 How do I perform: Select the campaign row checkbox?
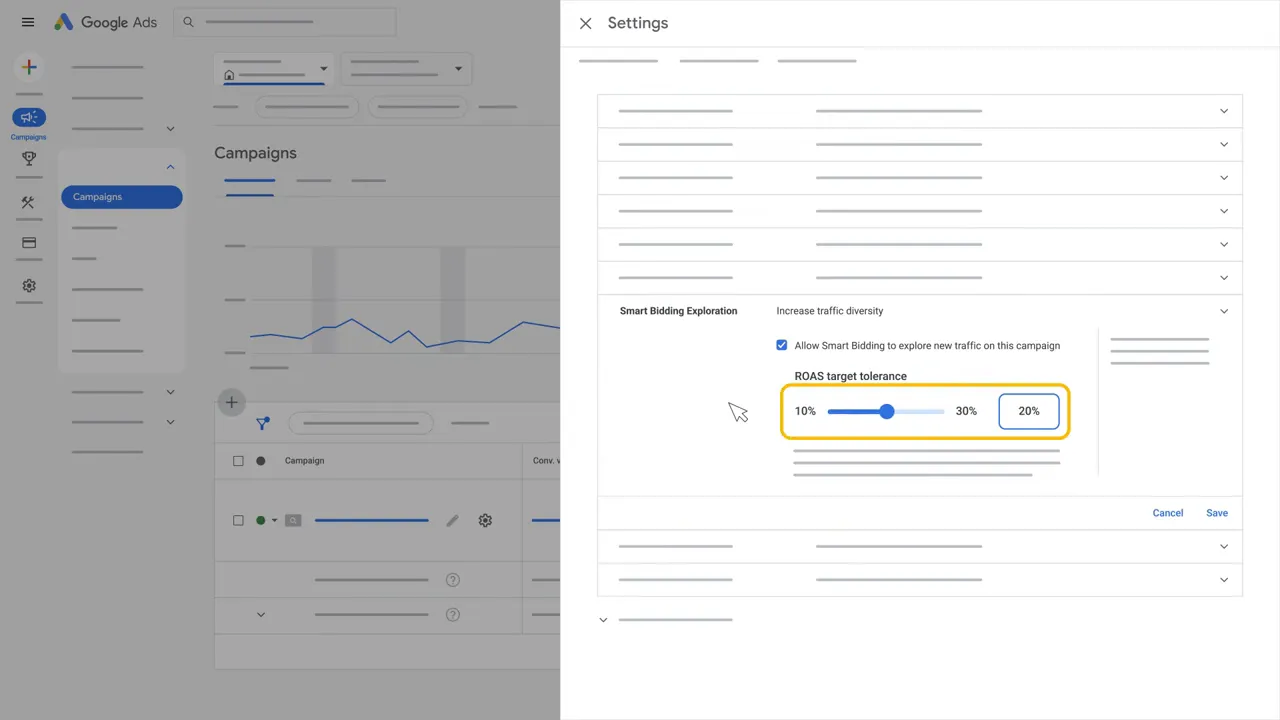point(238,520)
